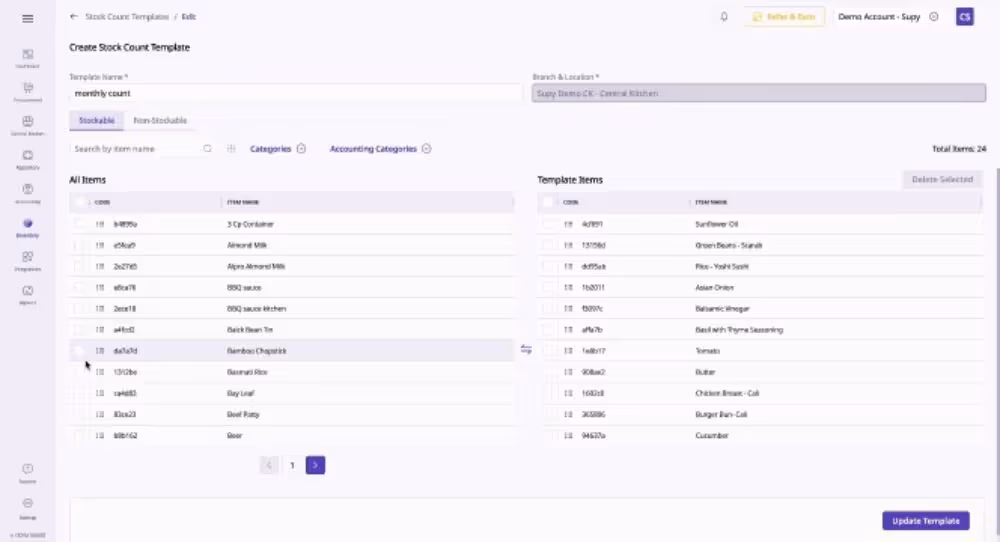Grab drag handle of Bay Leaf row
The height and width of the screenshot is (542, 1000).
99,393
